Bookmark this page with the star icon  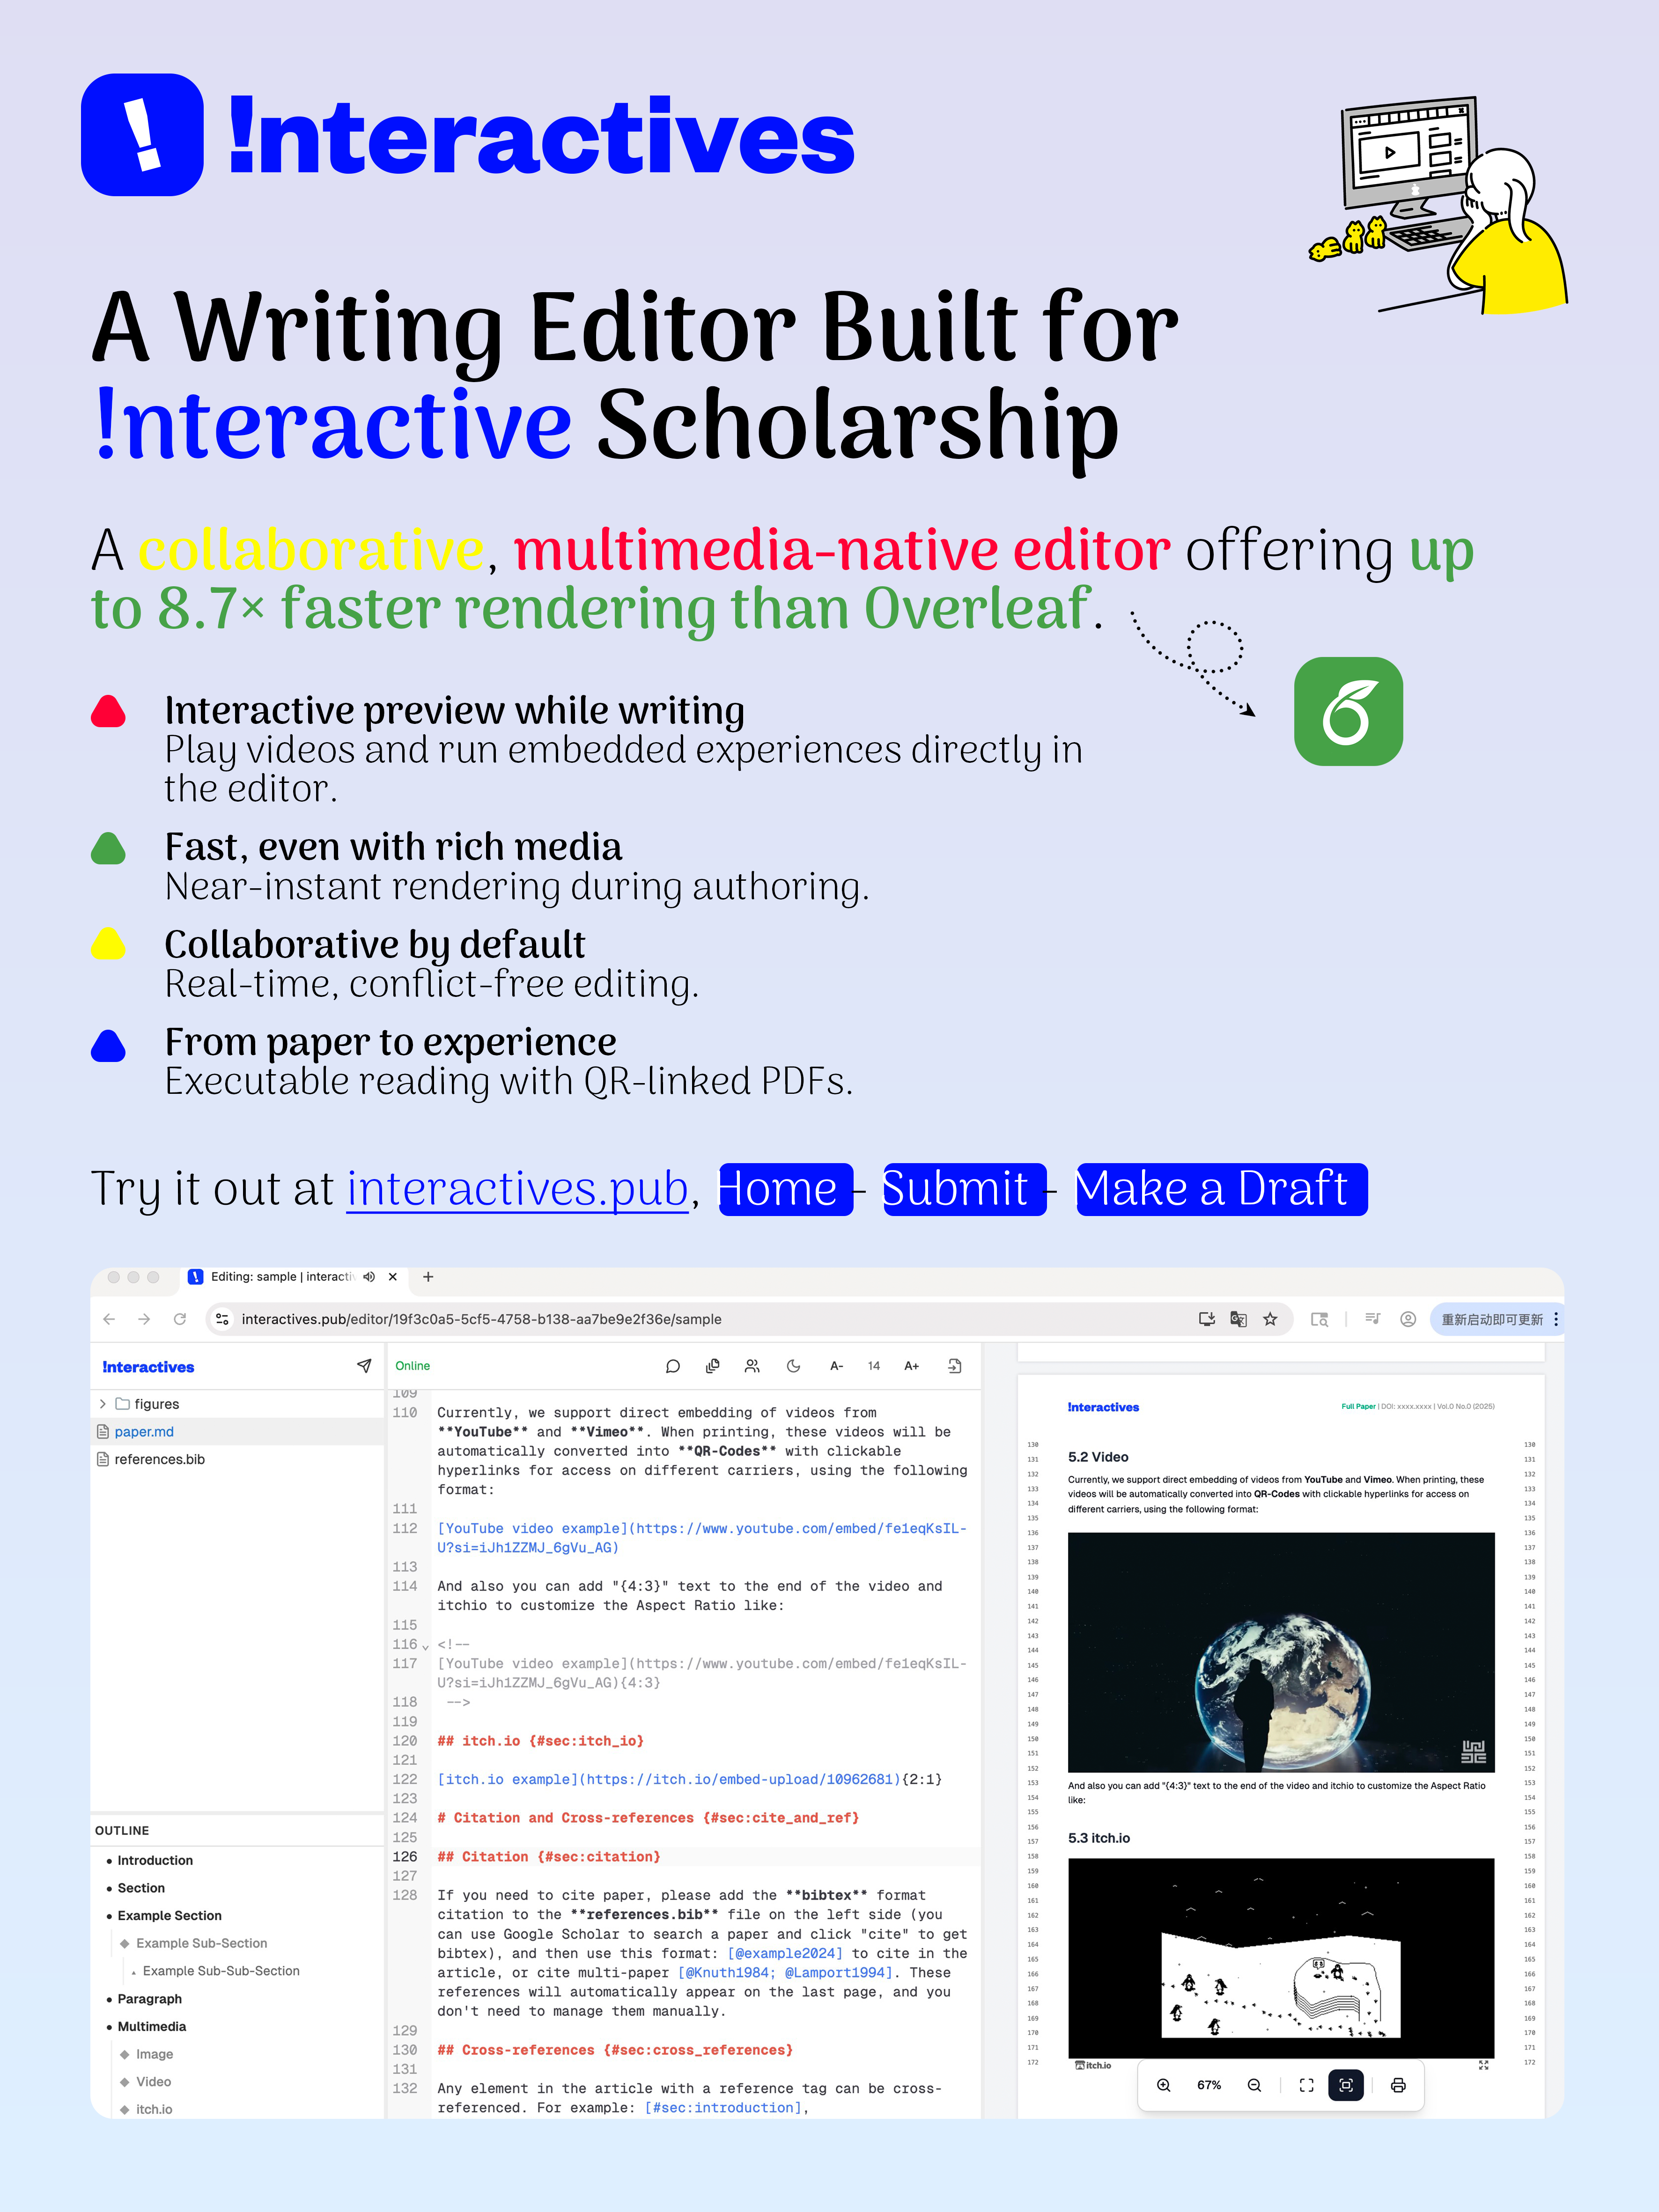pyautogui.click(x=1270, y=1319)
